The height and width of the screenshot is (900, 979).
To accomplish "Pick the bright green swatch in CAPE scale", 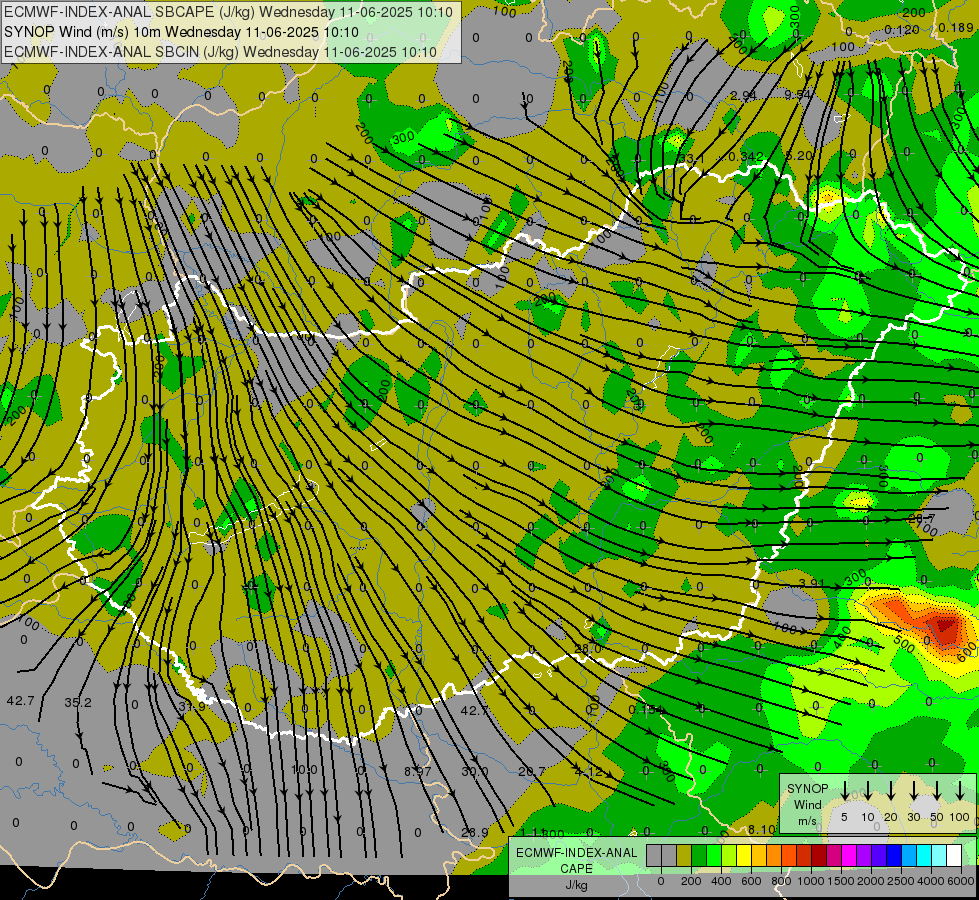I will pos(714,855).
